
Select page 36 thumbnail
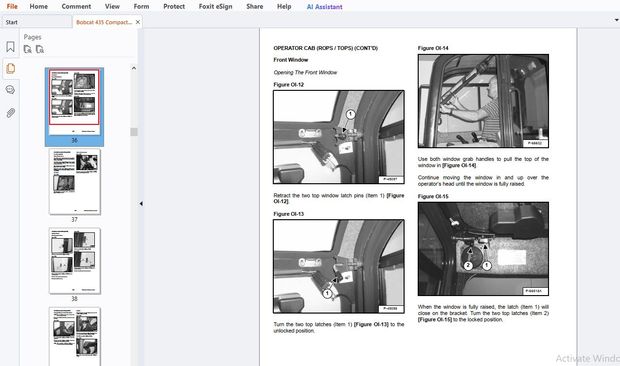74,102
